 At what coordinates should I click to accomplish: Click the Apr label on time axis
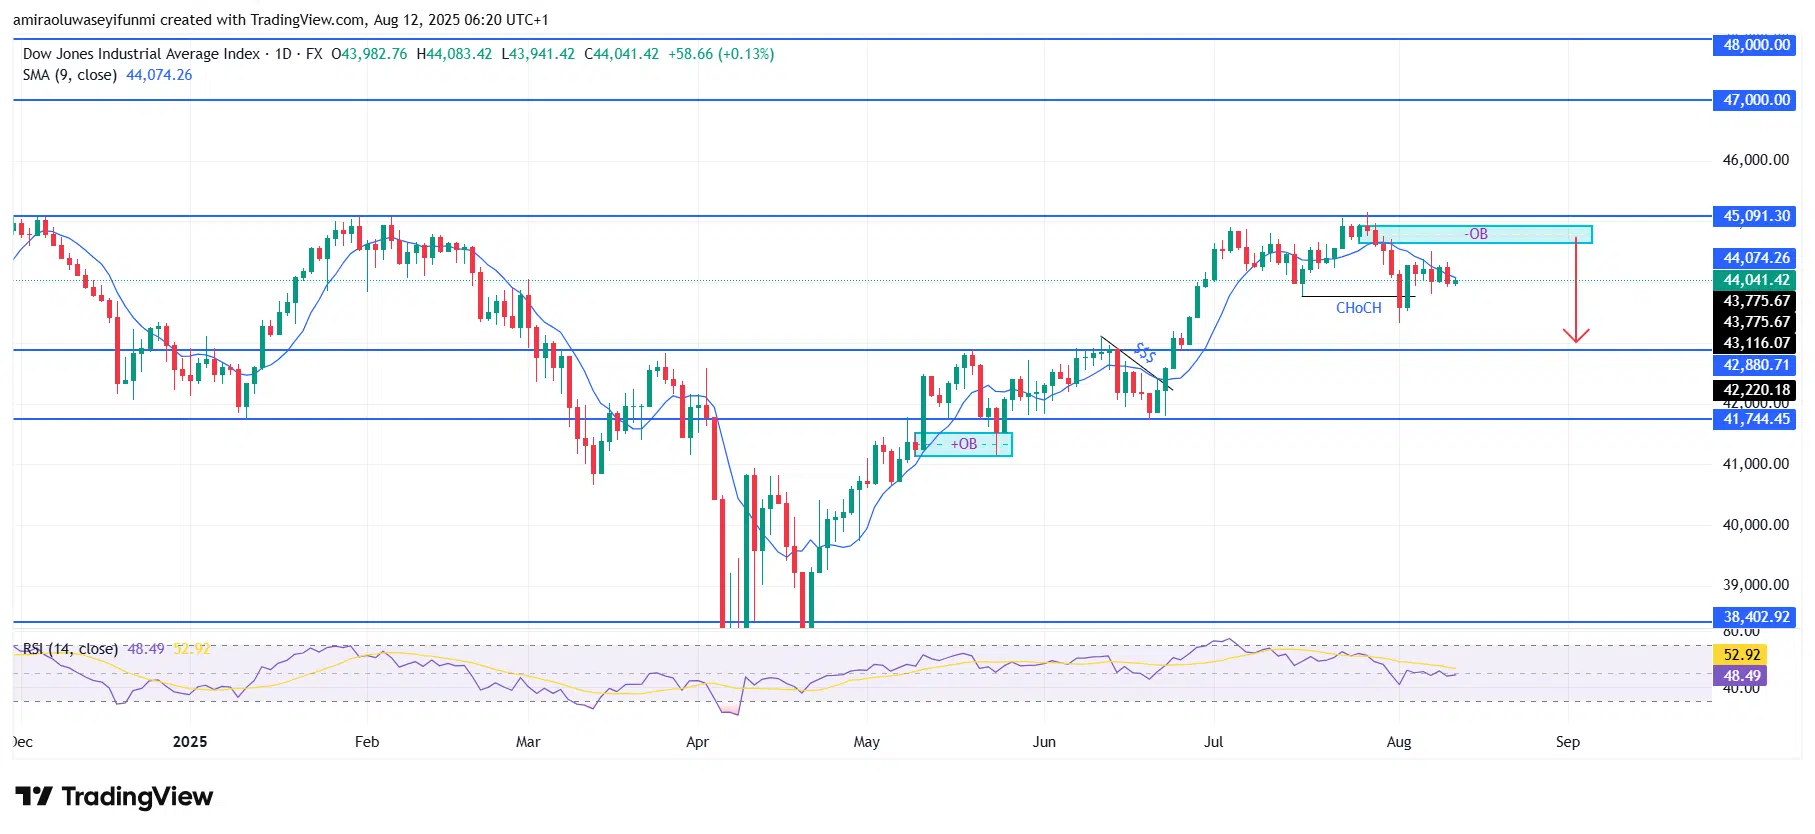click(697, 742)
